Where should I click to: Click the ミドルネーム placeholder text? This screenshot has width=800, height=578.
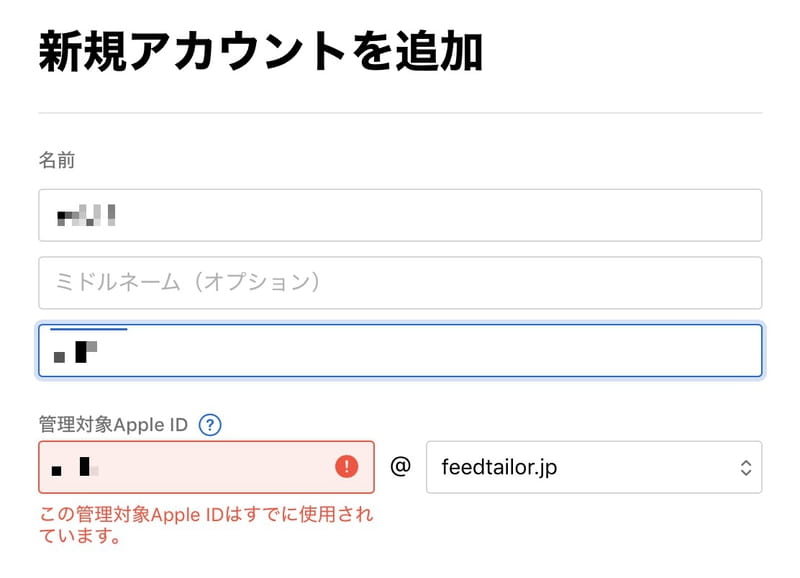point(187,282)
